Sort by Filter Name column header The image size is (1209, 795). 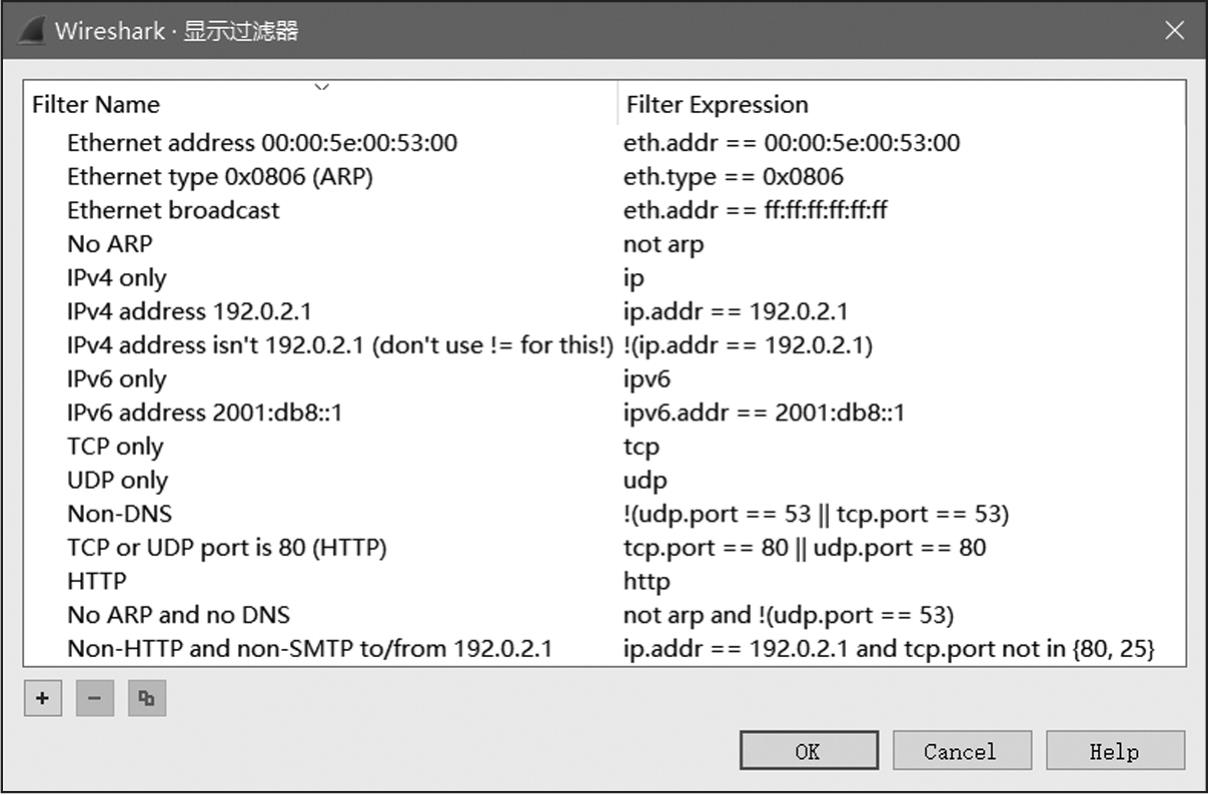(96, 104)
